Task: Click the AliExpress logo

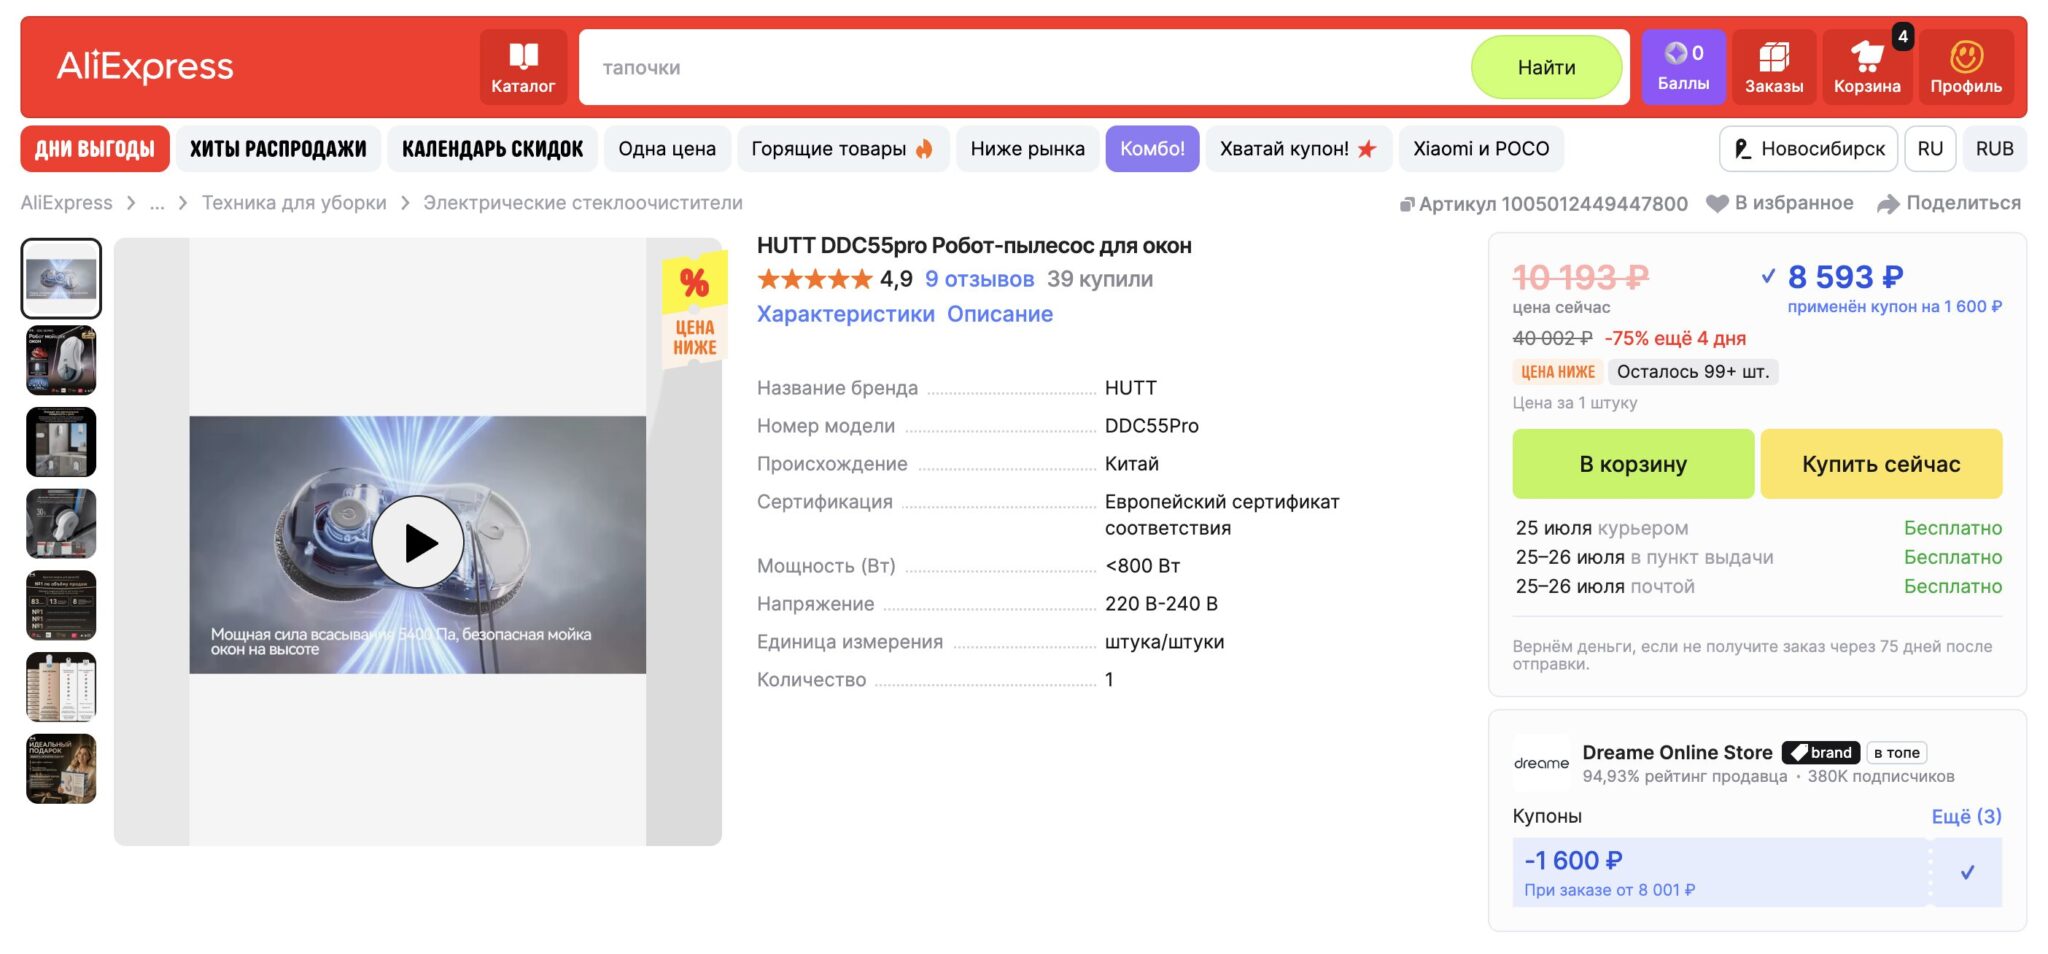Action: (x=145, y=67)
